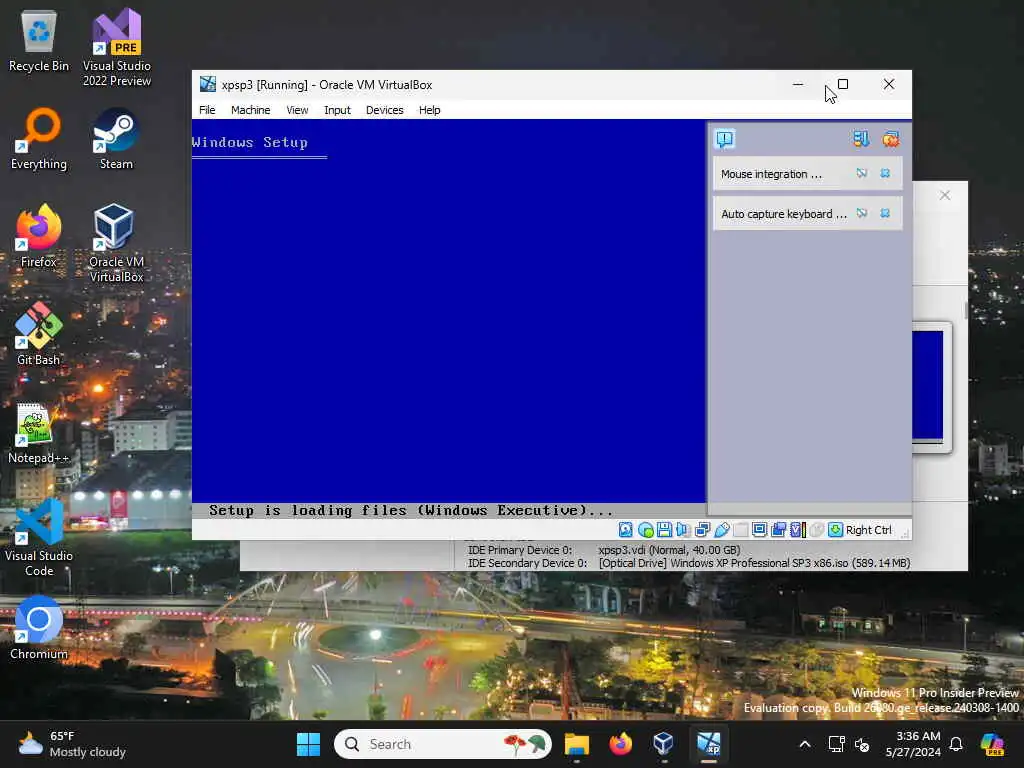1024x768 pixels.
Task: Switch to the xpsp3 VM taskbar icon
Action: 708,744
